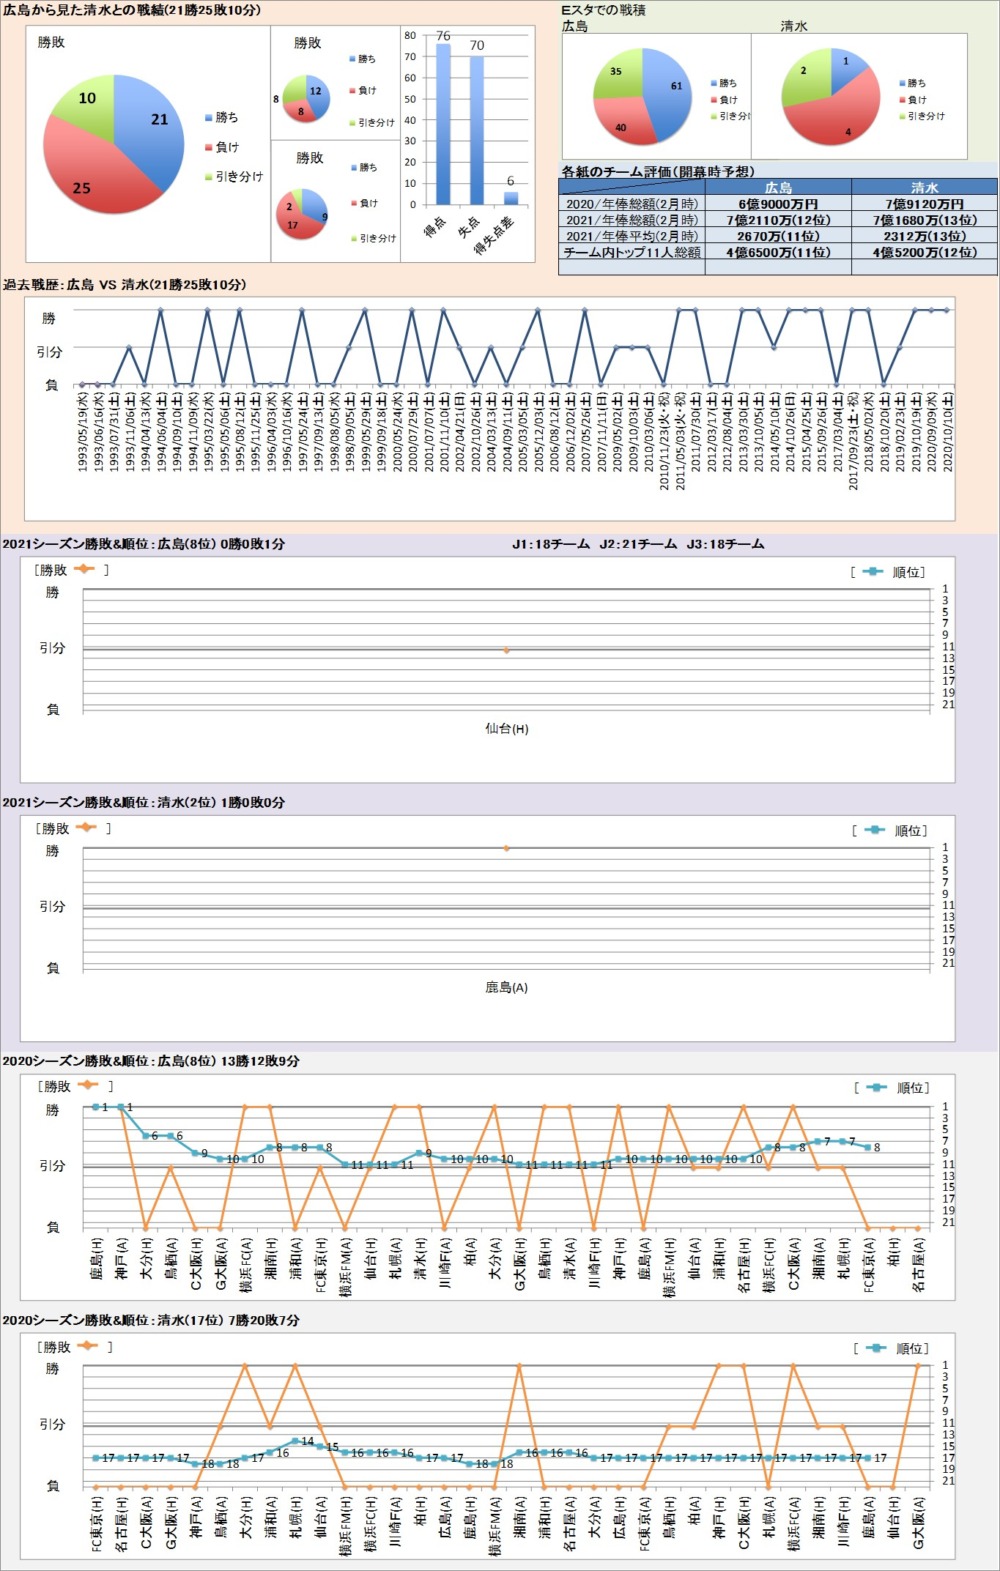Click the 札幌(H) label in the 2020 清水 chart
1000x1571 pixels.
coord(295,1517)
